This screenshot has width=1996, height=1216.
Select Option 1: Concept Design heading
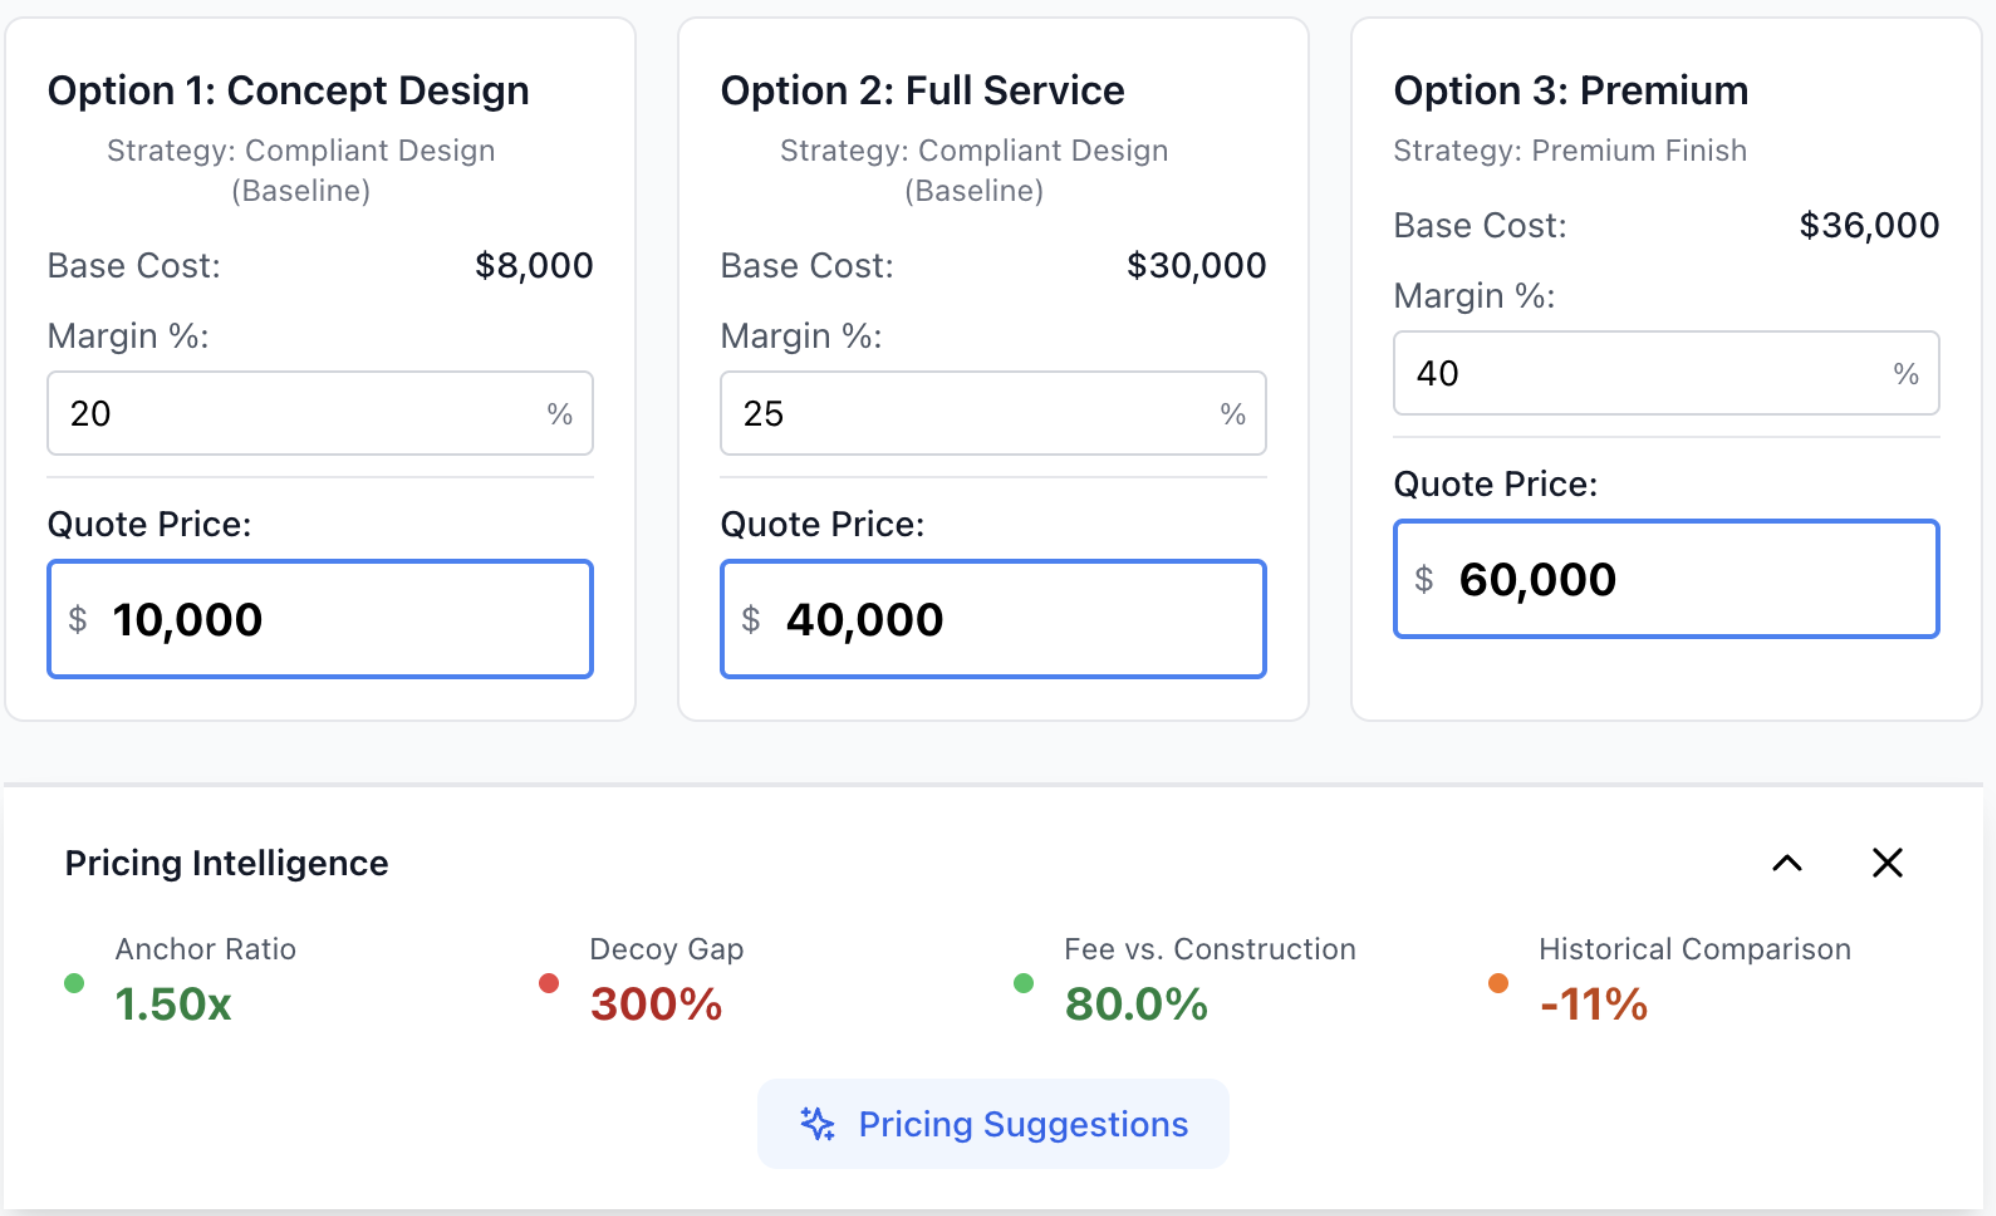[x=288, y=91]
